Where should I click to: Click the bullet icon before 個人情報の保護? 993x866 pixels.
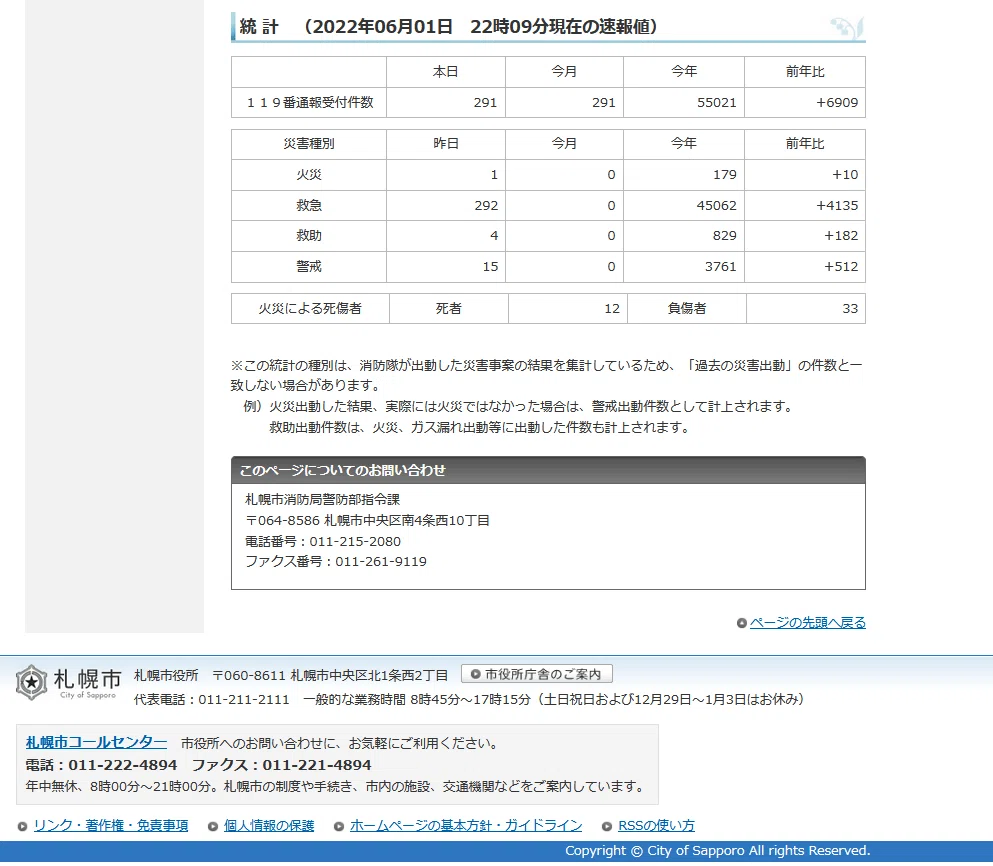click(213, 826)
